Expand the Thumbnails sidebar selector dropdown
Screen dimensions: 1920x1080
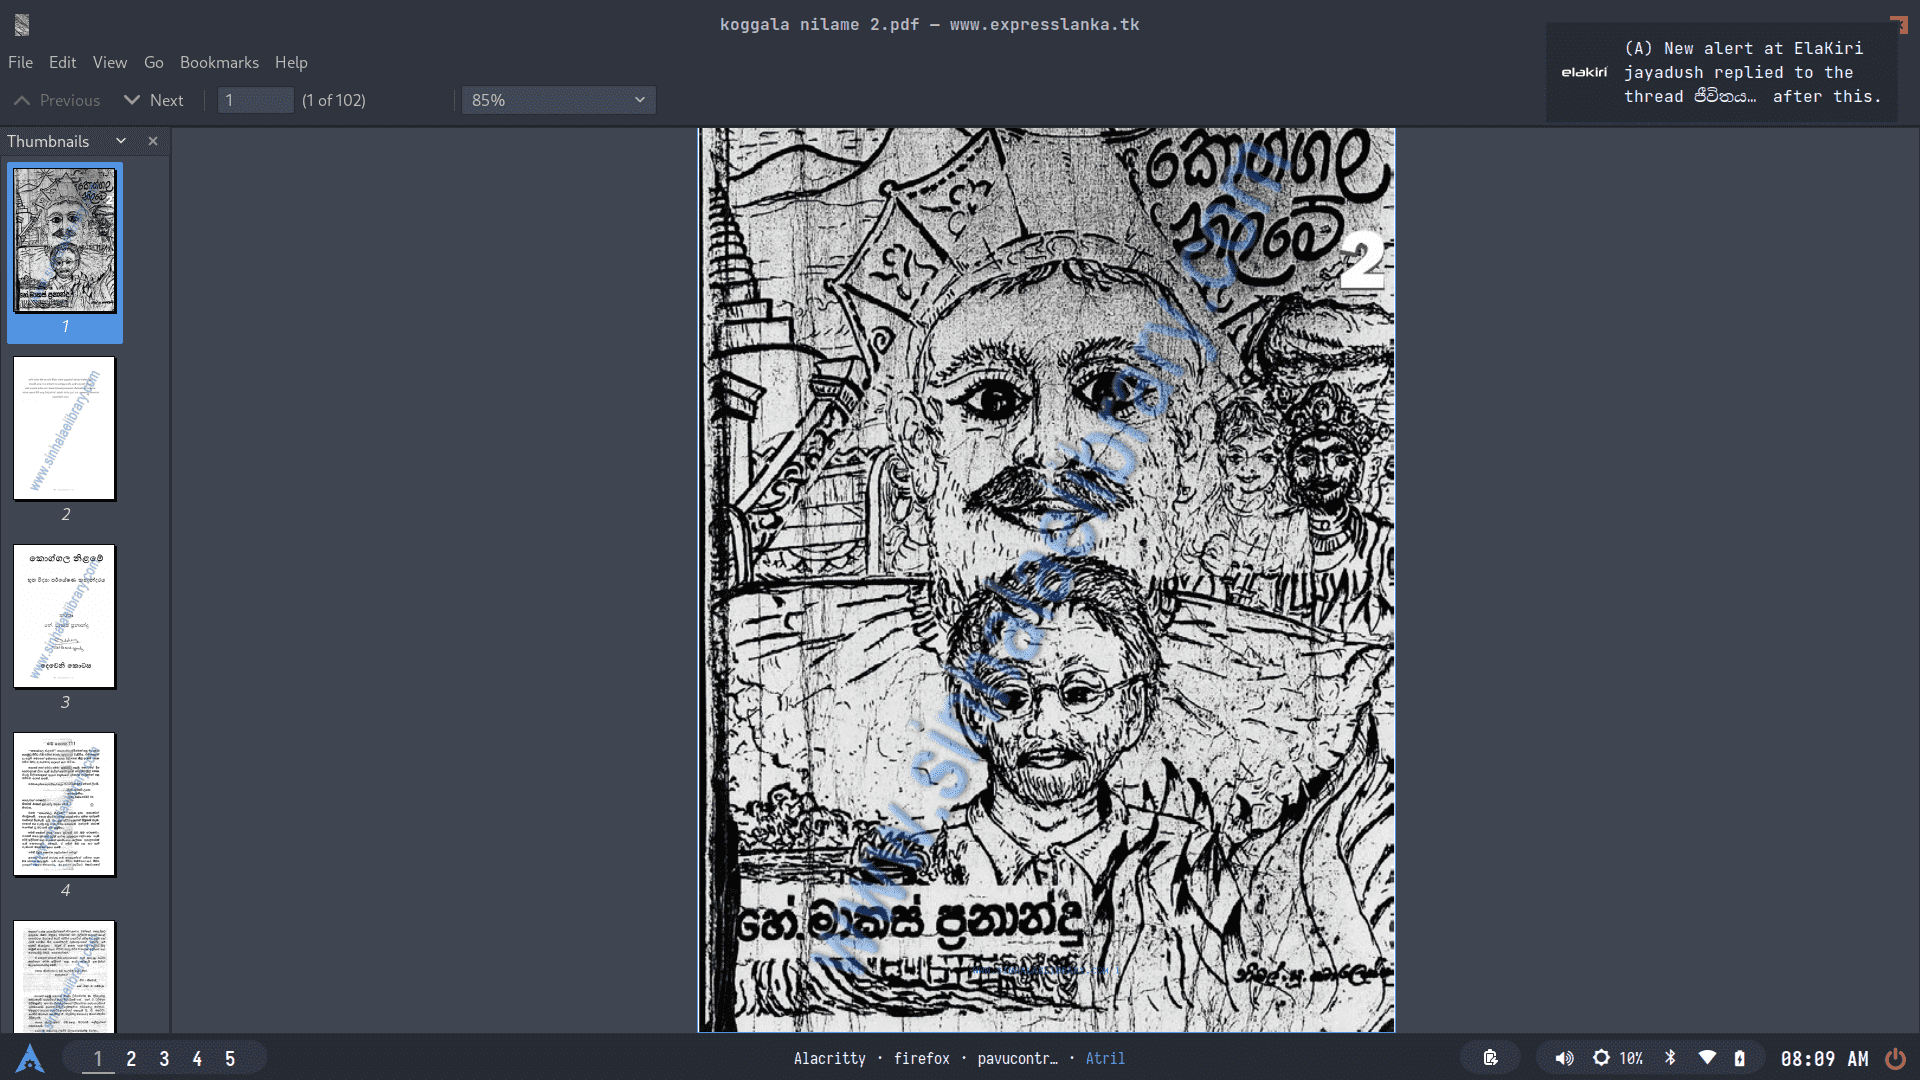coord(121,141)
